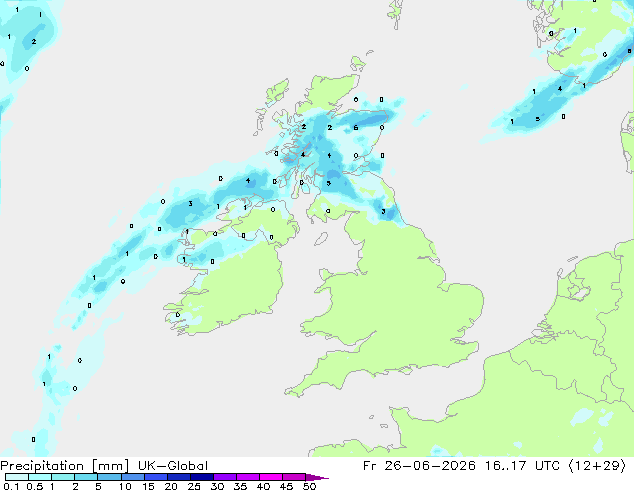
Task: Select the 30–35 mm purple legend swatch
Action: pyautogui.click(x=225, y=477)
